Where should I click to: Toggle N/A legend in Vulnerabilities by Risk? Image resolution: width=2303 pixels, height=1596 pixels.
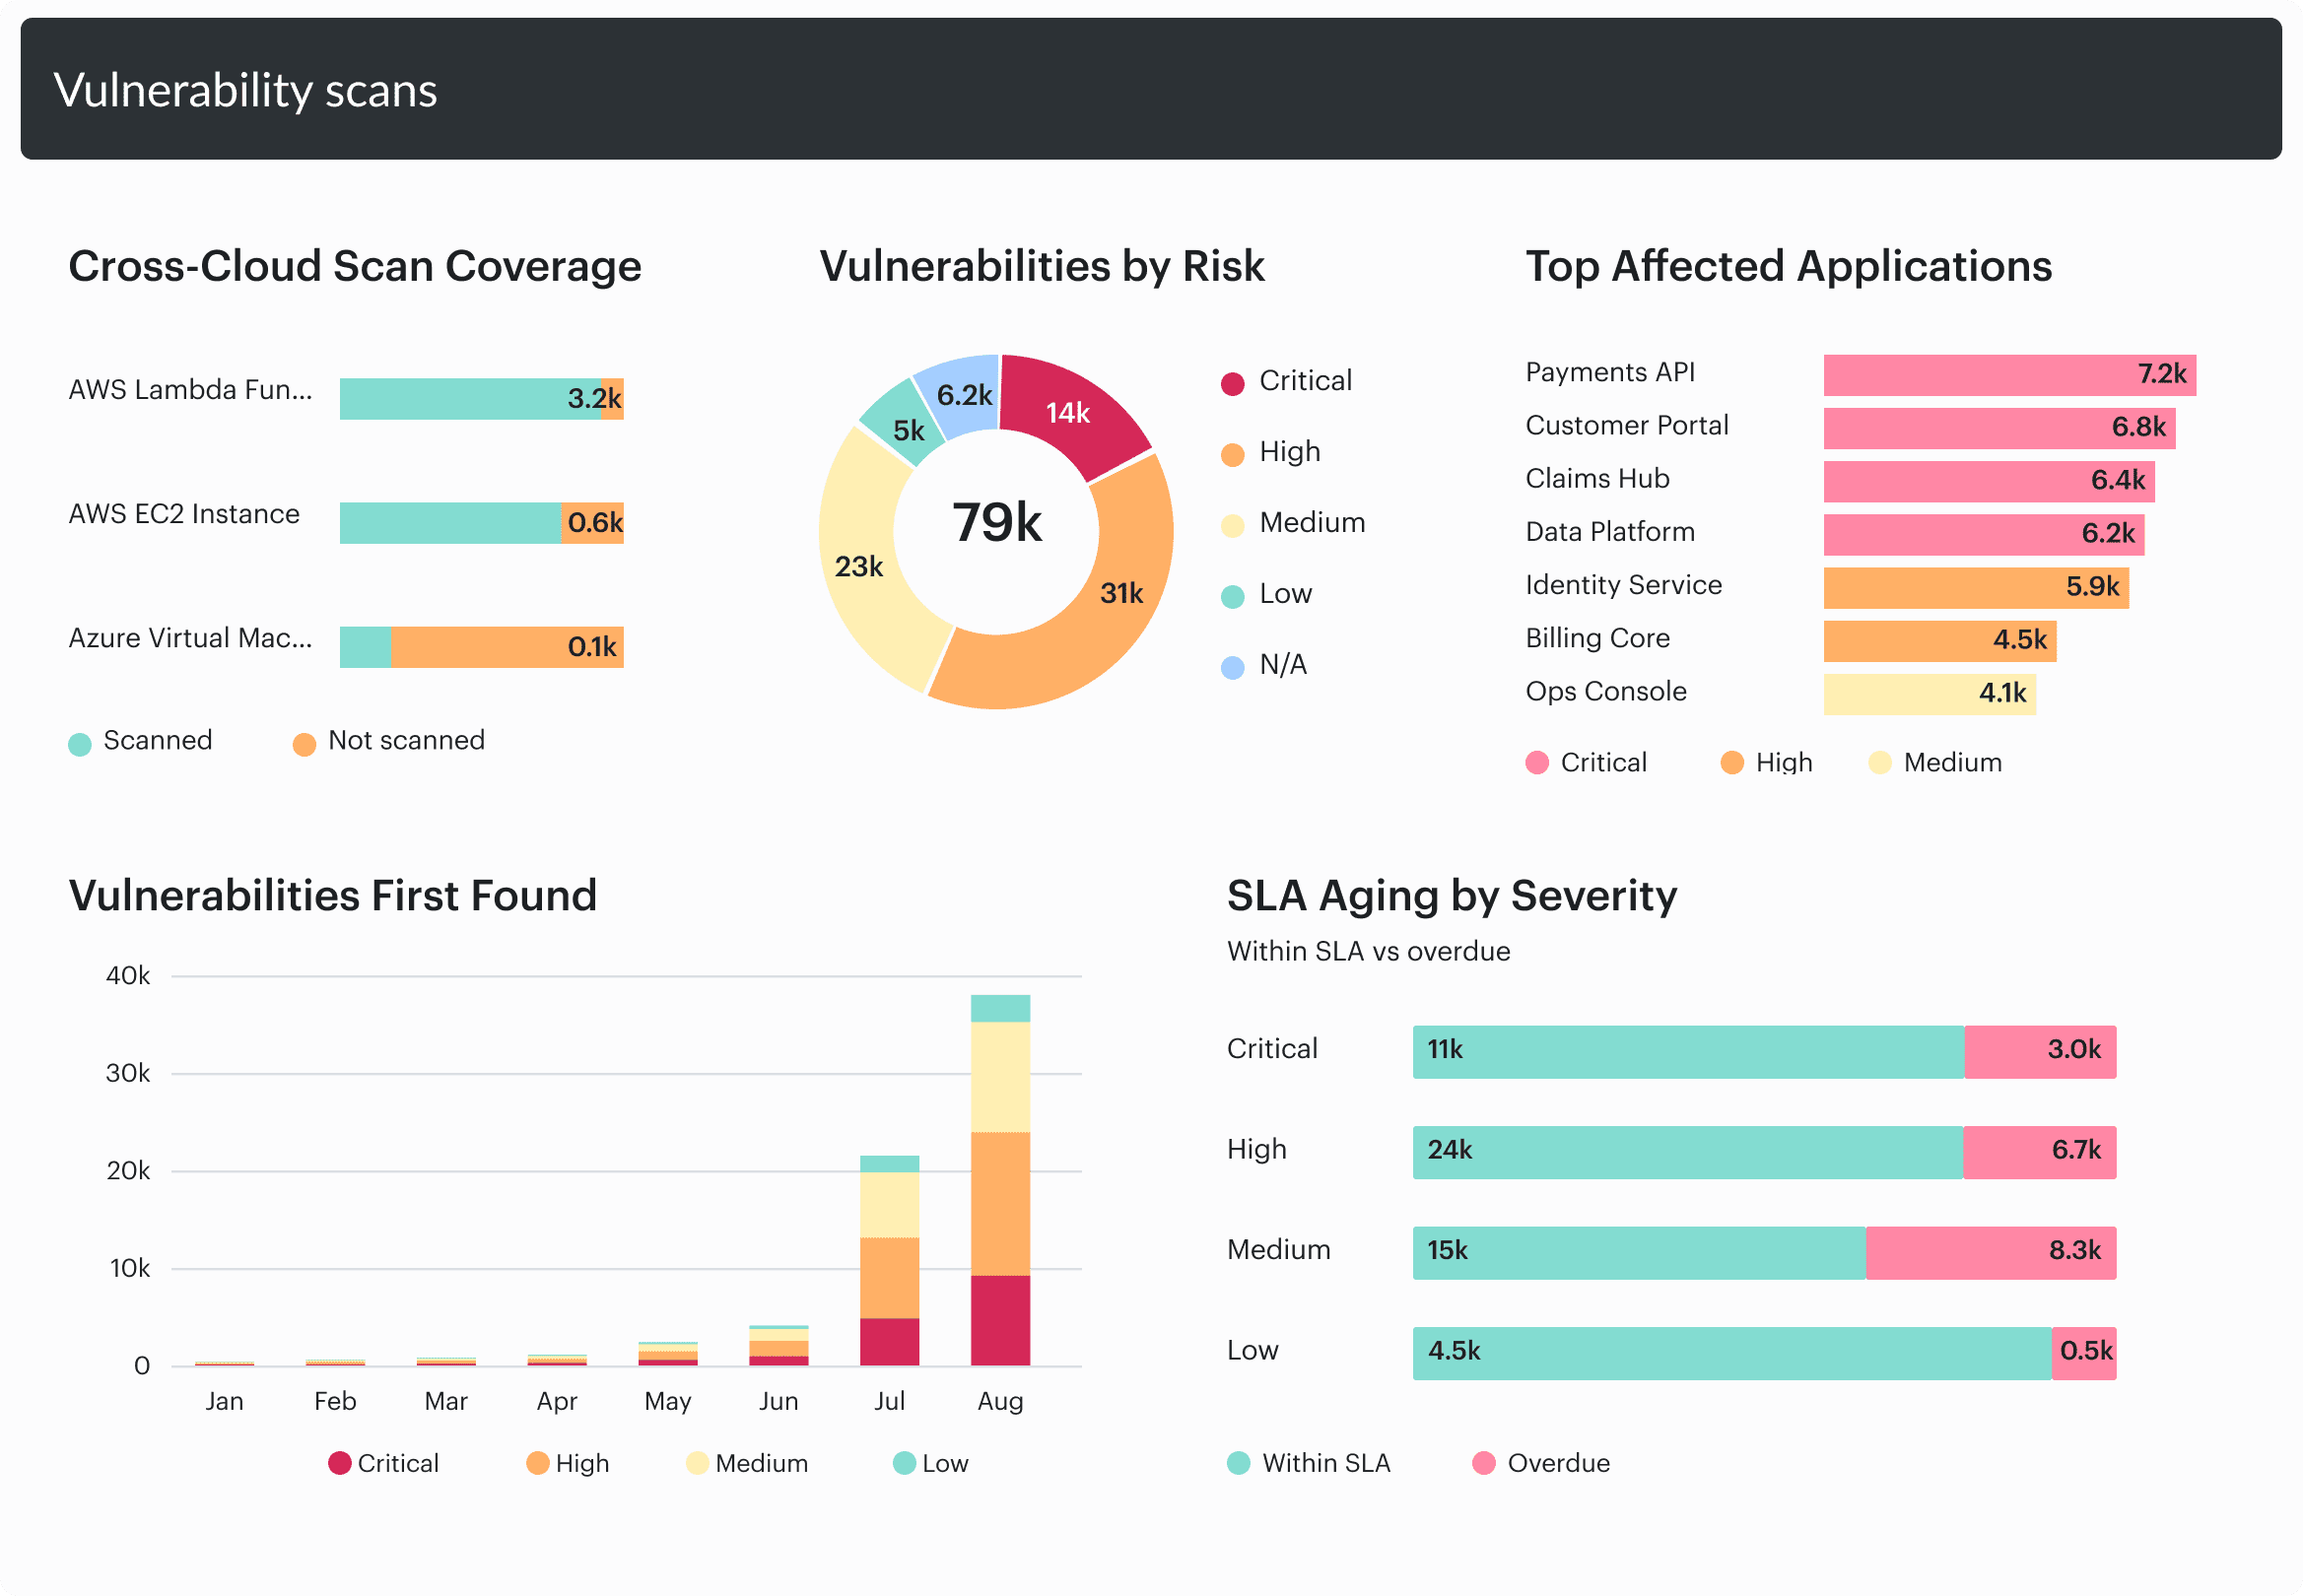coord(1264,665)
